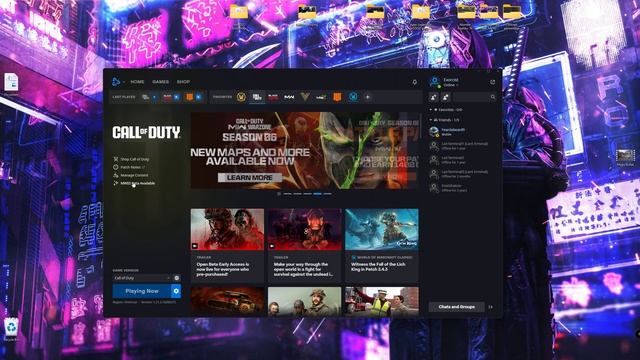This screenshot has width=640, height=360.
Task: Click the pop-out social panel icon
Action: point(493,82)
